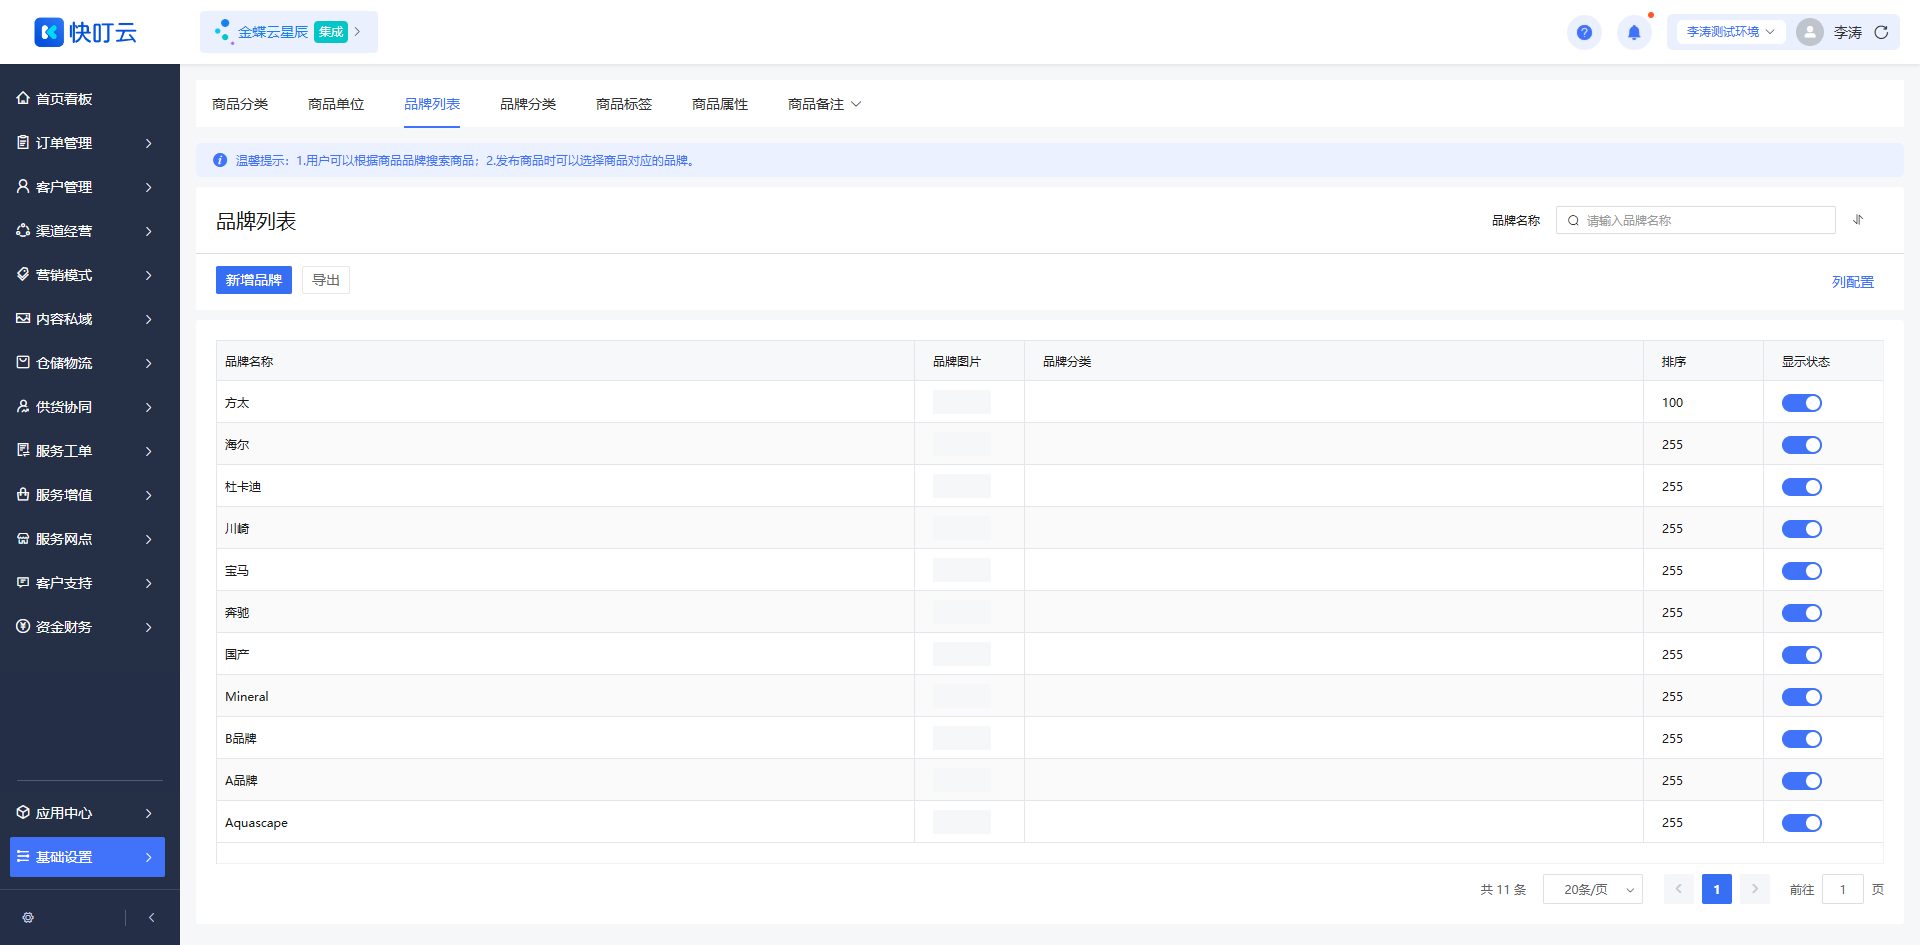1920x945 pixels.
Task: Toggle display status for B品牌
Action: (1802, 739)
